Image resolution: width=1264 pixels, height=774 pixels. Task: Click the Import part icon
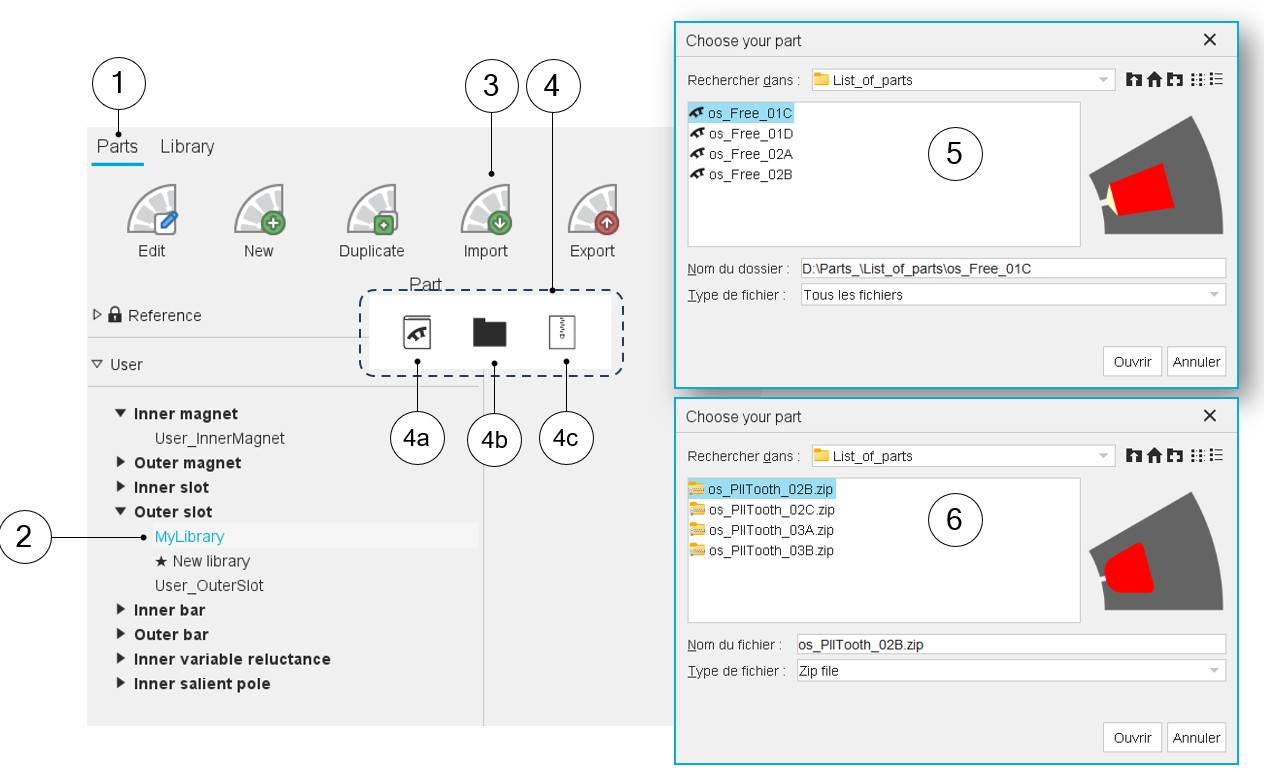point(486,209)
